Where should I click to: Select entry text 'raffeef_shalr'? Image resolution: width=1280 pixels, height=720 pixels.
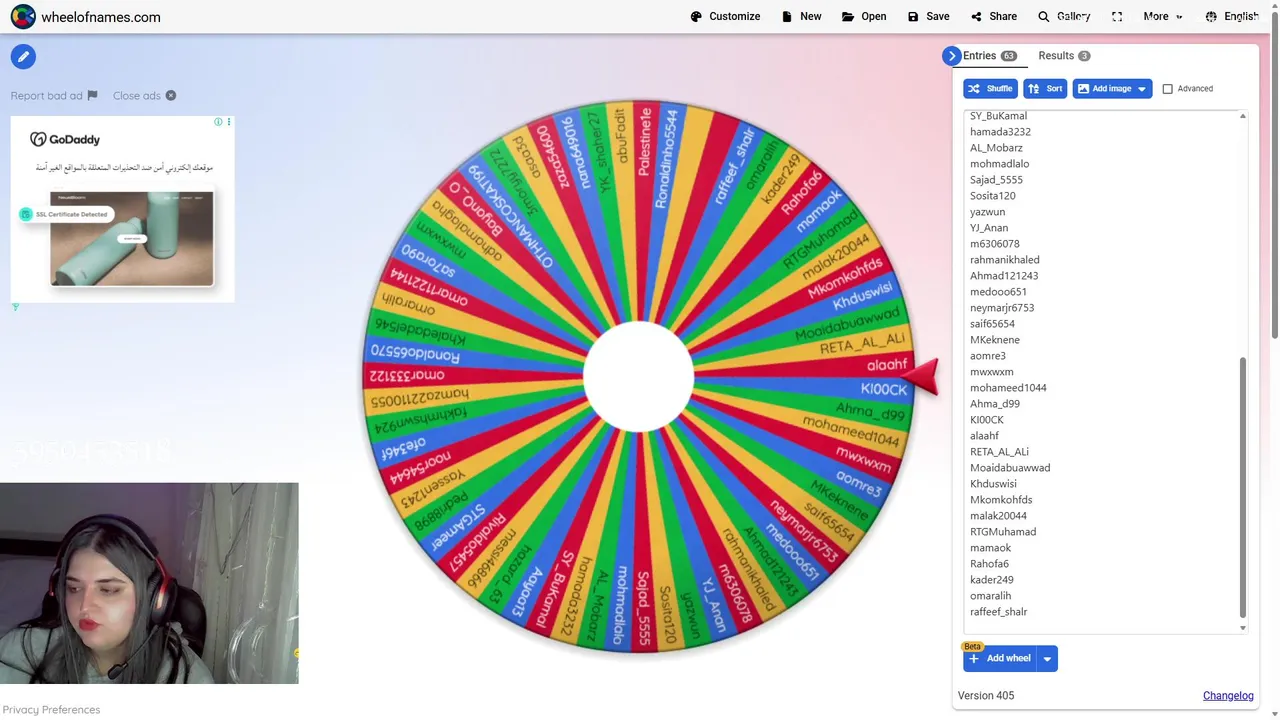(998, 612)
